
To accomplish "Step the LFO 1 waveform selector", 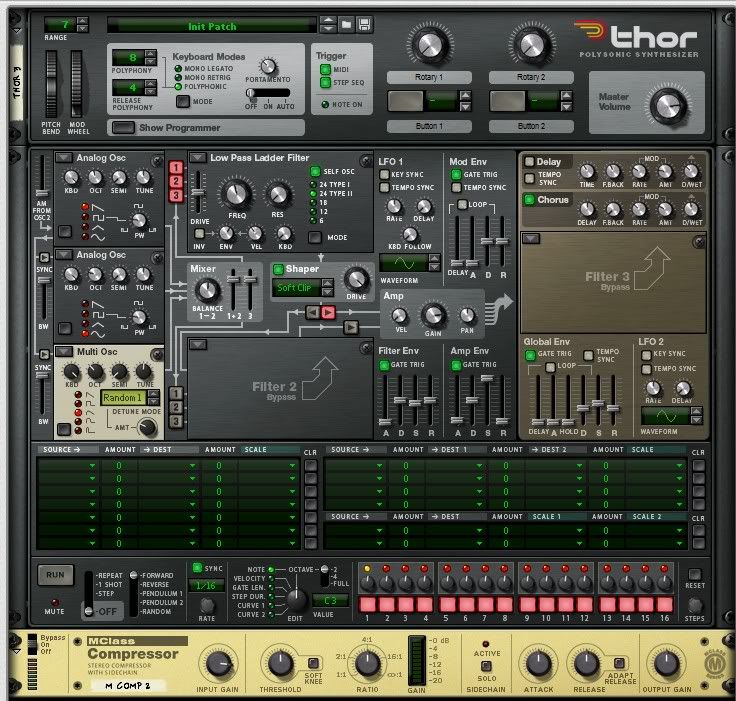I will [435, 263].
